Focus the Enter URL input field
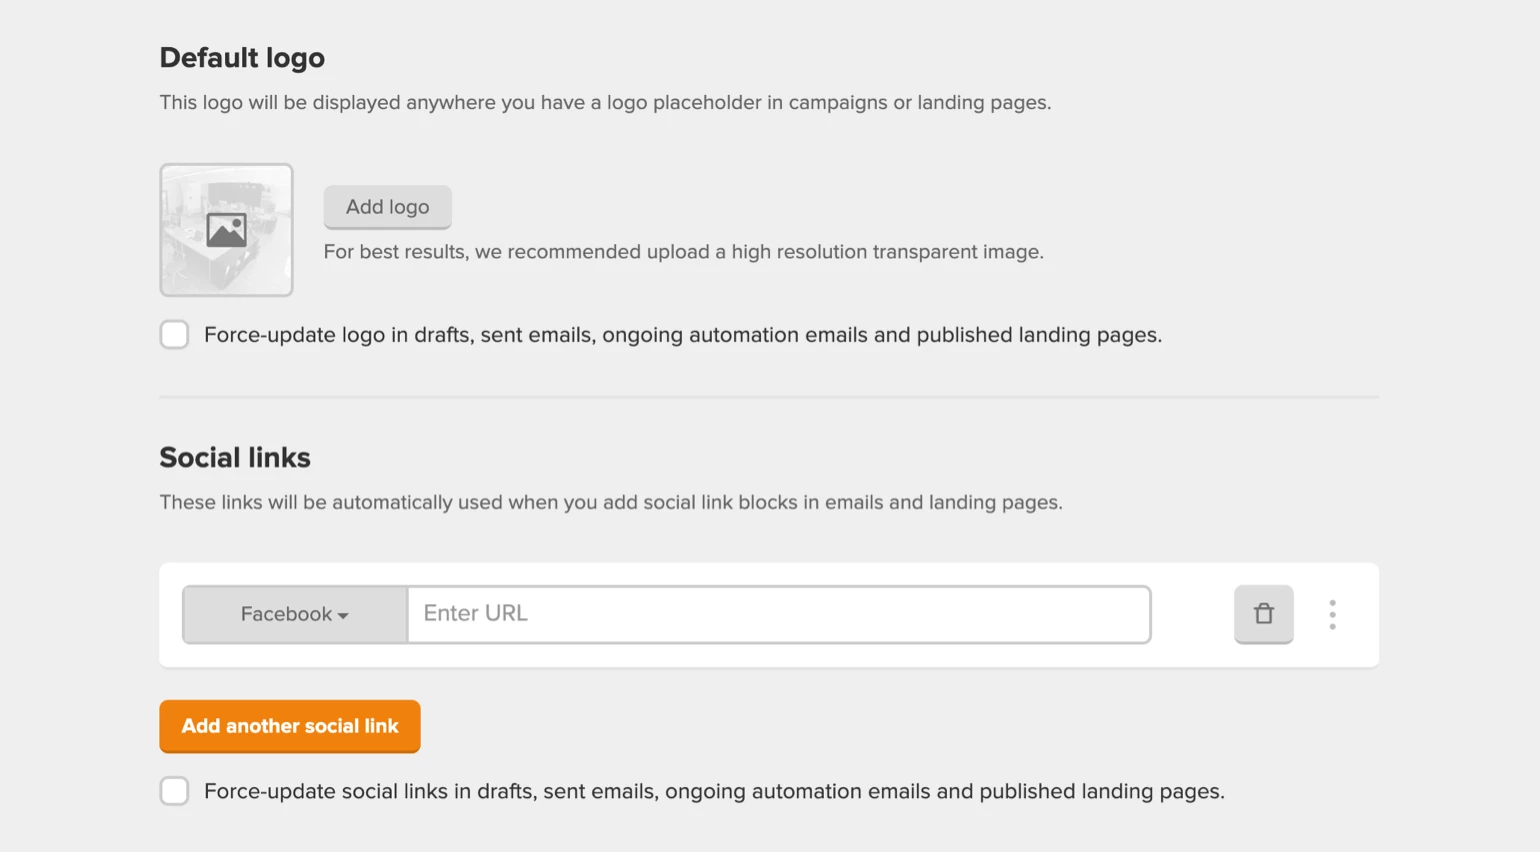1540x852 pixels. click(x=778, y=614)
